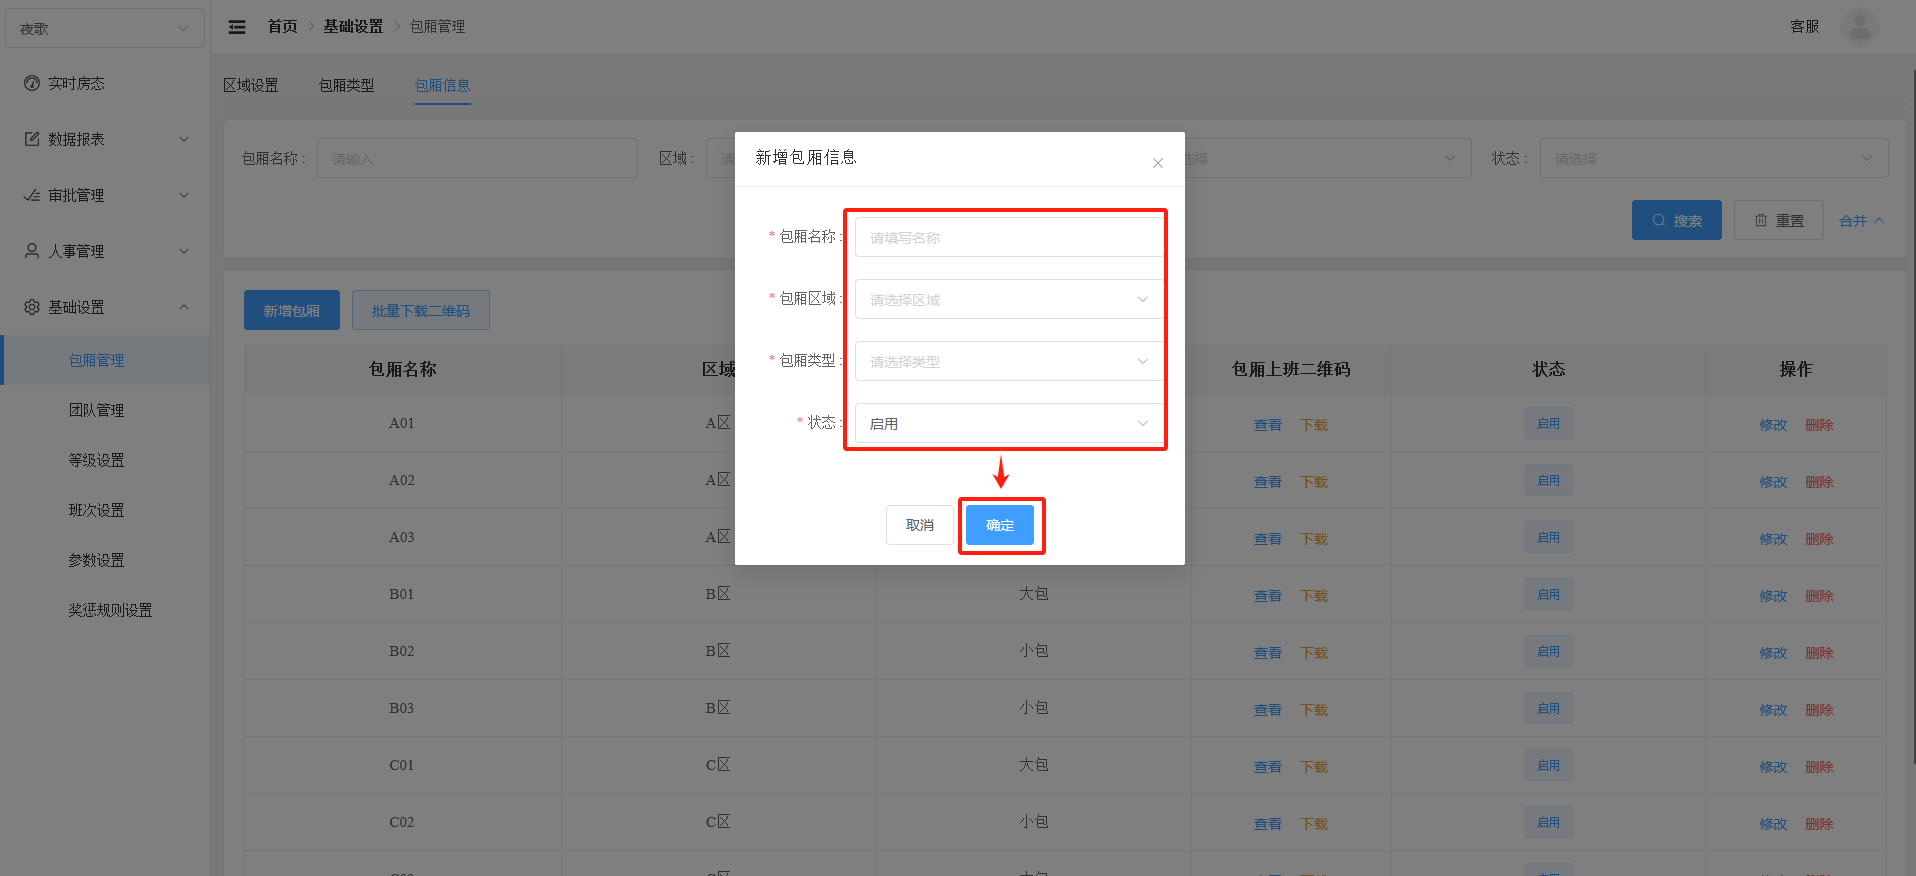Screen dimensions: 1916x876
Task: Collapse the 基础设置 menu chevron
Action: pos(184,307)
